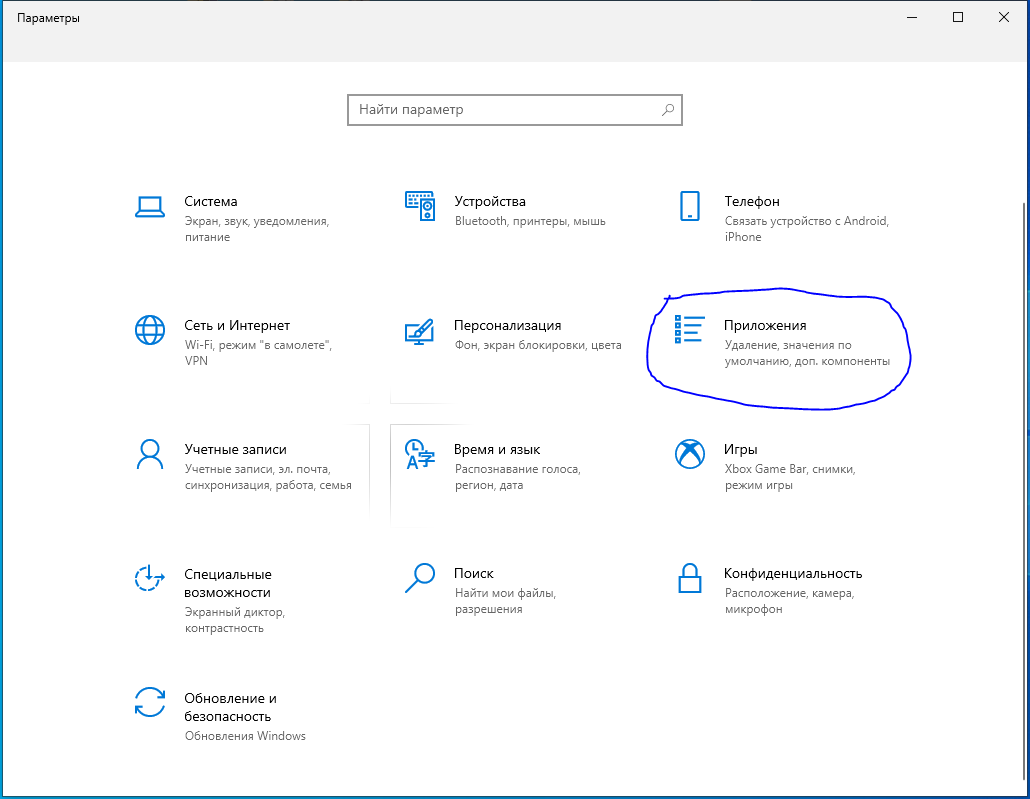Click the text 'Удаление, значения по умолчанию, доп. компоненты'
This screenshot has height=799, width=1030.
[x=807, y=354]
